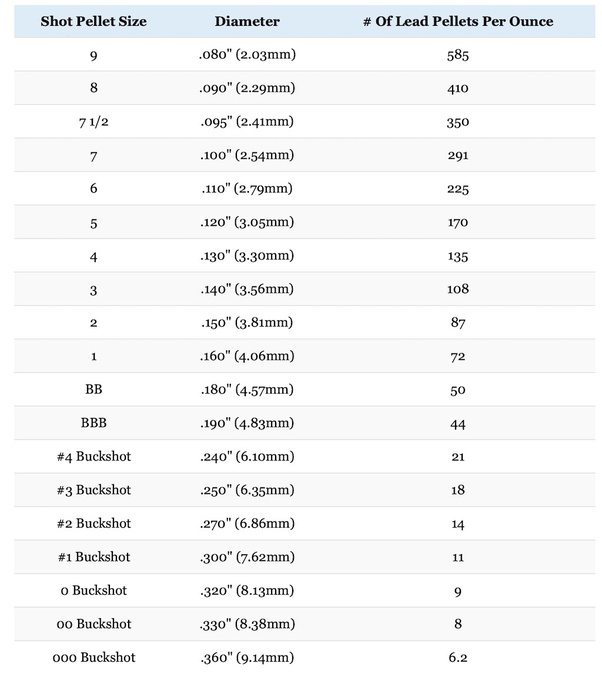This screenshot has width=602, height=676.
Task: Click the #2 Buckshot row label
Action: point(94,523)
